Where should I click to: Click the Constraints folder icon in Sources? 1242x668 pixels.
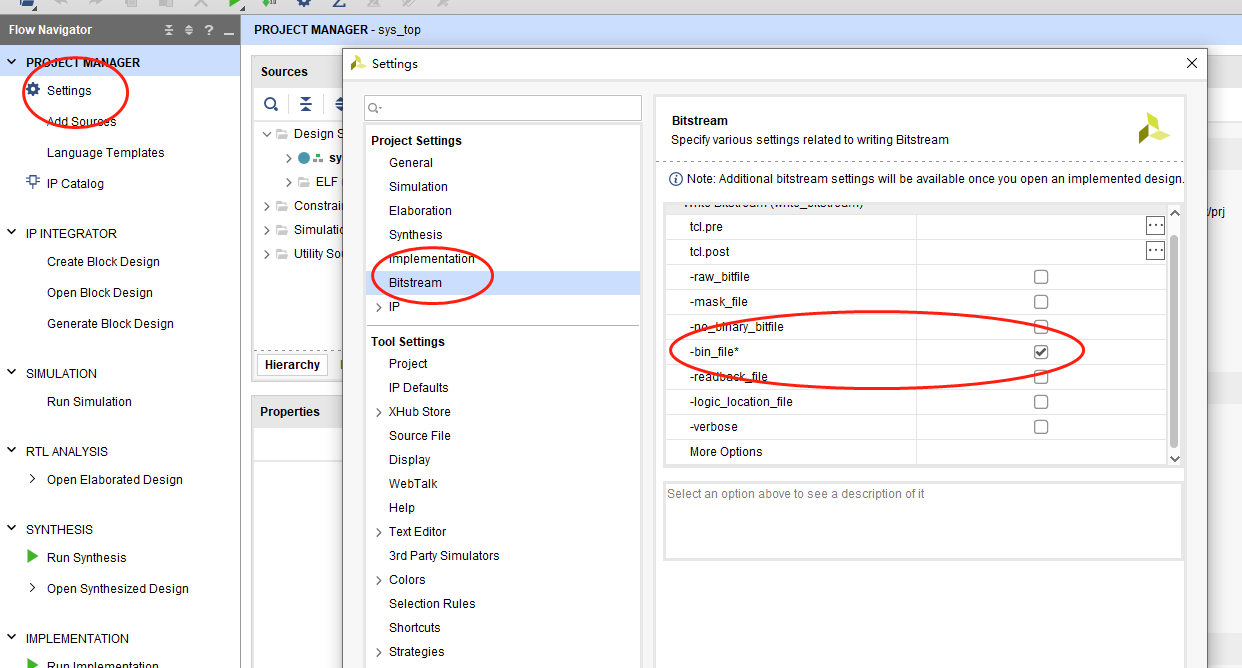tap(283, 206)
